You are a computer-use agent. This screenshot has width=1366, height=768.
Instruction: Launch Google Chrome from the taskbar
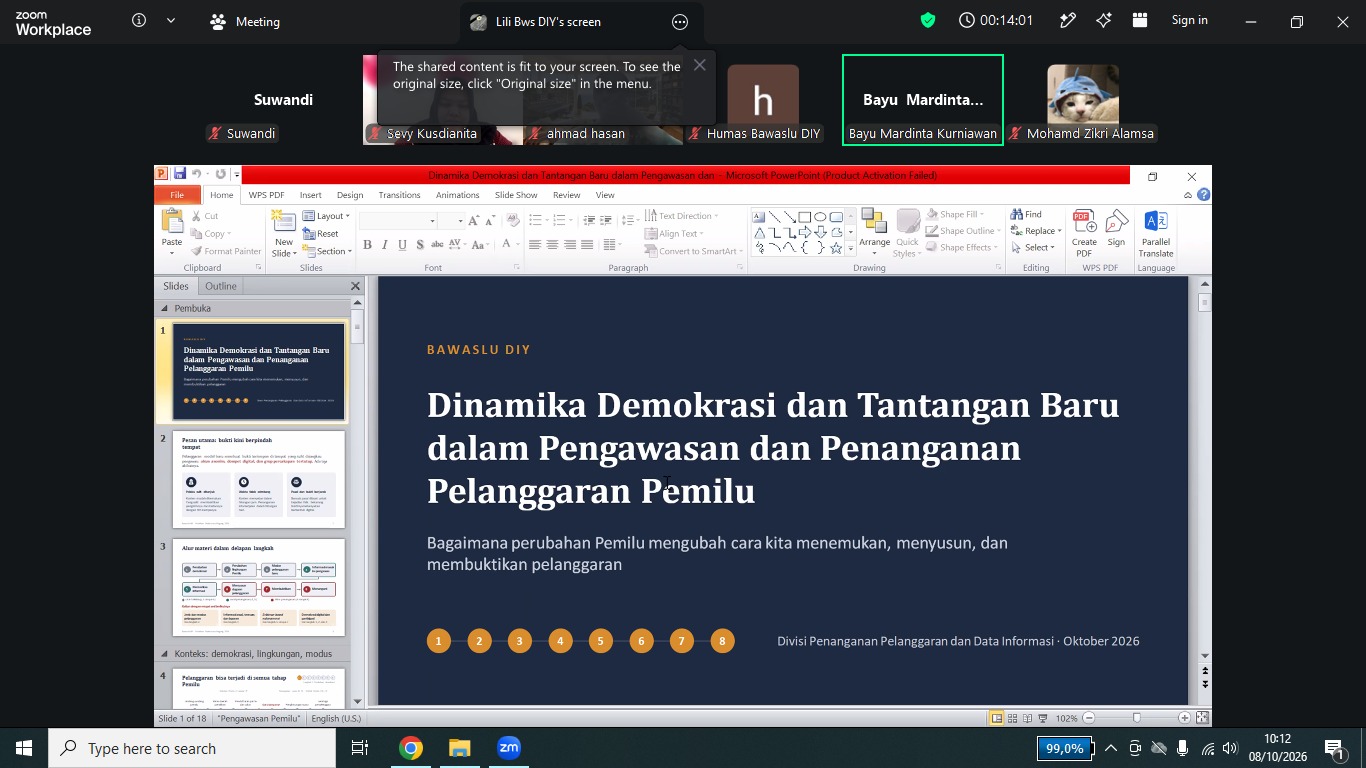411,748
